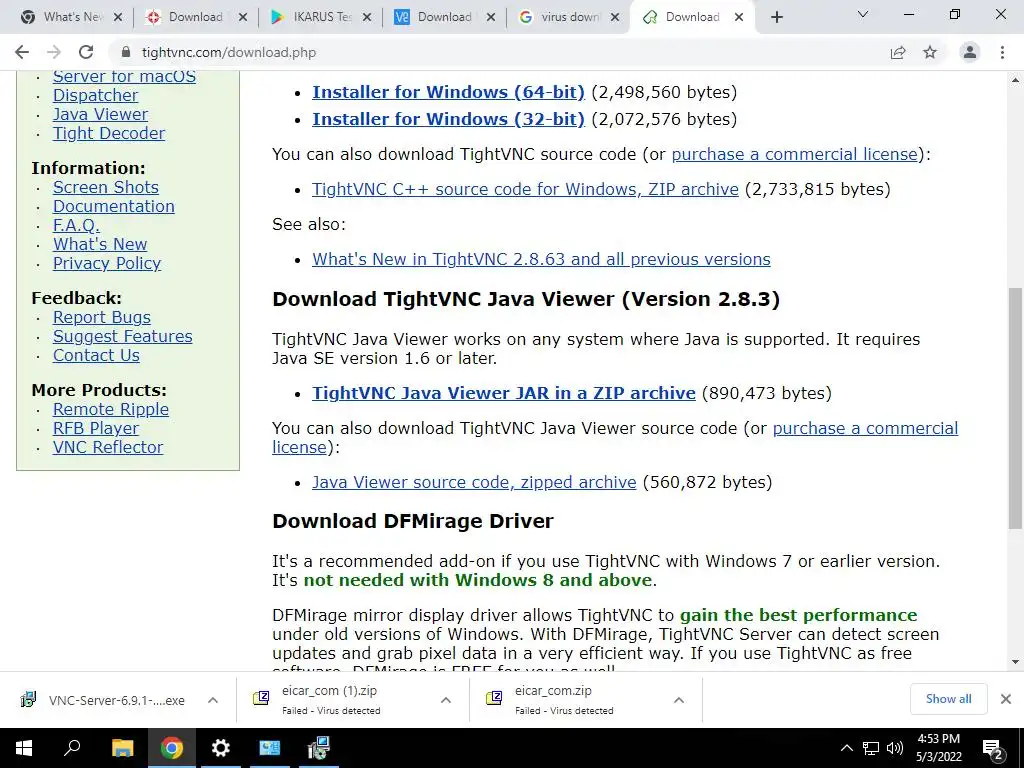Download TightVNC Java Viewer JAR ZIP archive
The image size is (1024, 768).
[504, 393]
